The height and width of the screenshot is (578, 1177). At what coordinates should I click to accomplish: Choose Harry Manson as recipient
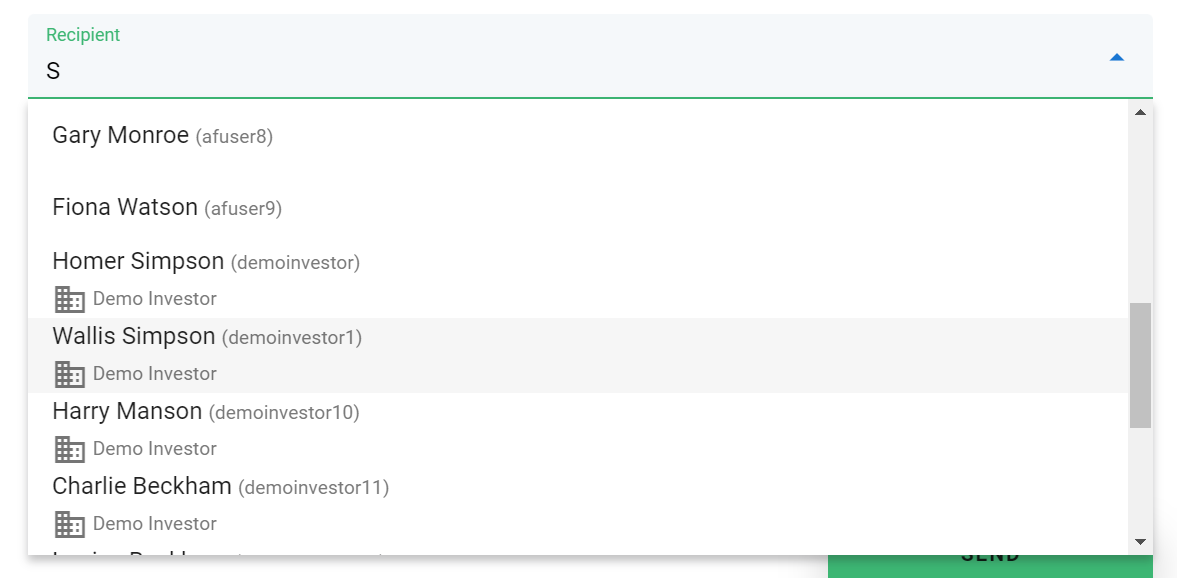pos(128,411)
